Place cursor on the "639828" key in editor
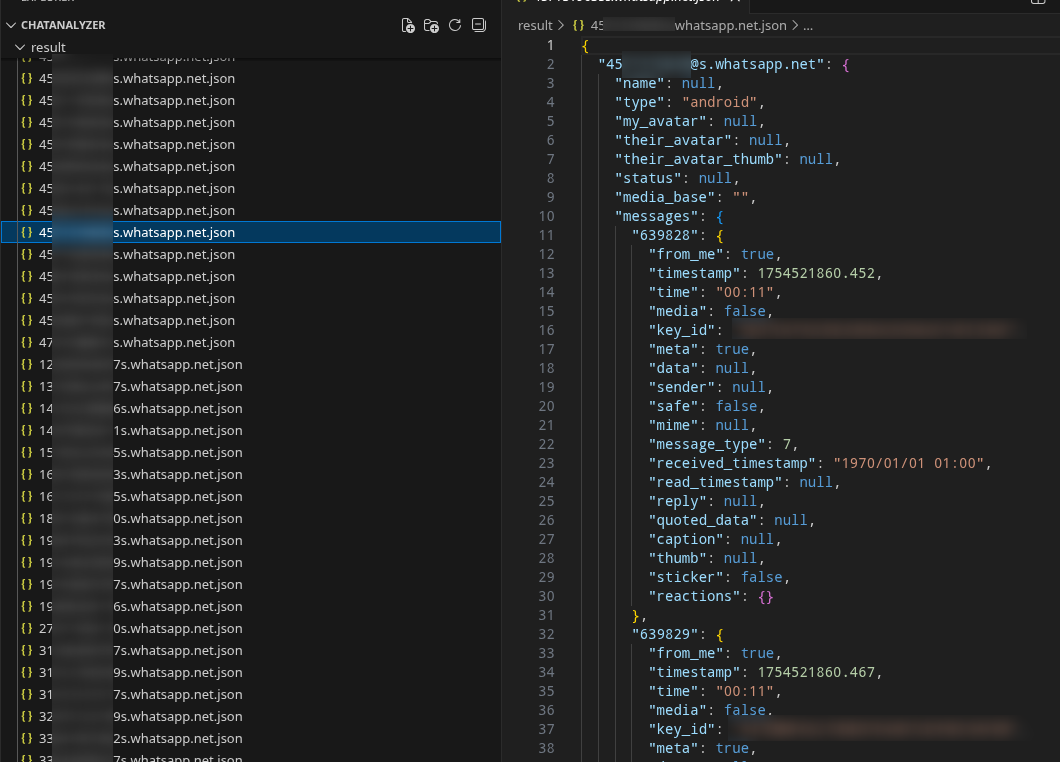Screen dimensions: 1060x762 tap(664, 235)
